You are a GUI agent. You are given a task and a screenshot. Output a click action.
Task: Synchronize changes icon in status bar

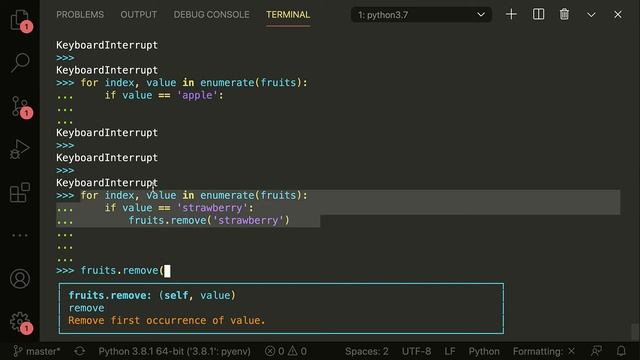click(x=80, y=351)
